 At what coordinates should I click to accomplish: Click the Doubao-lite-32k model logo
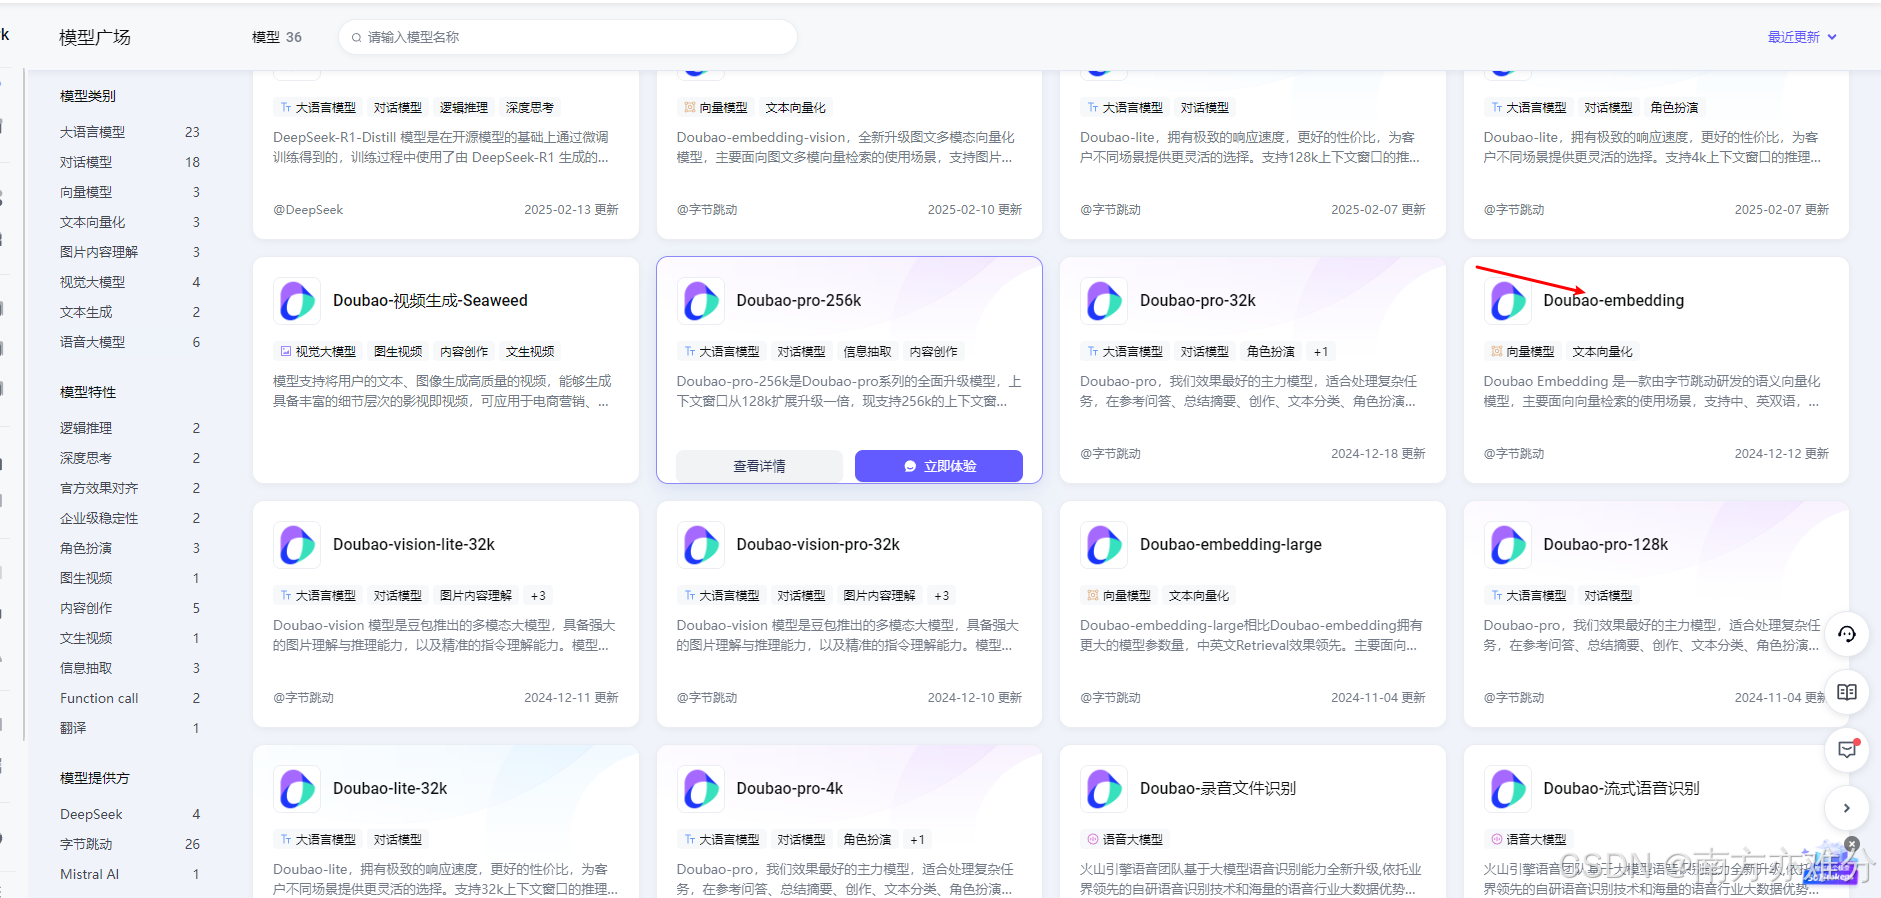[x=297, y=789]
